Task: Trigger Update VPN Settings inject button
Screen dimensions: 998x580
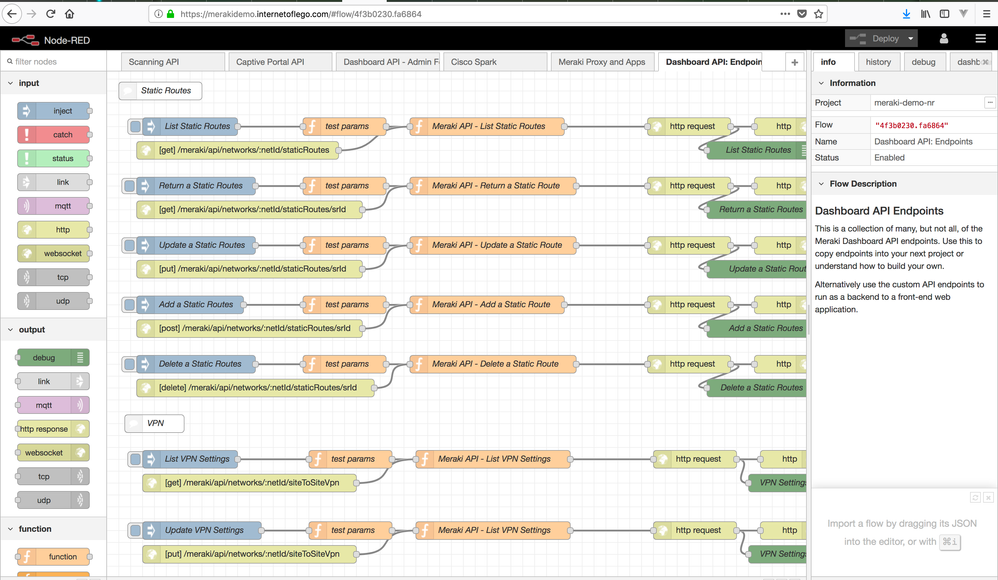Action: click(x=135, y=530)
